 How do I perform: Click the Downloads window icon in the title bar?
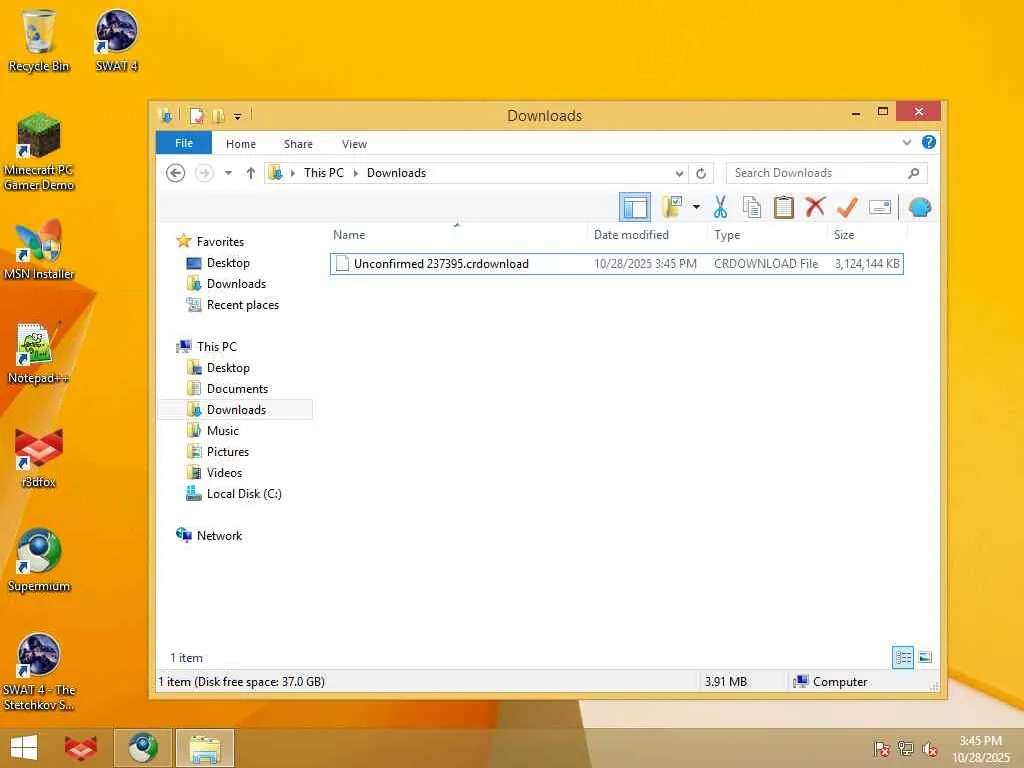[166, 116]
